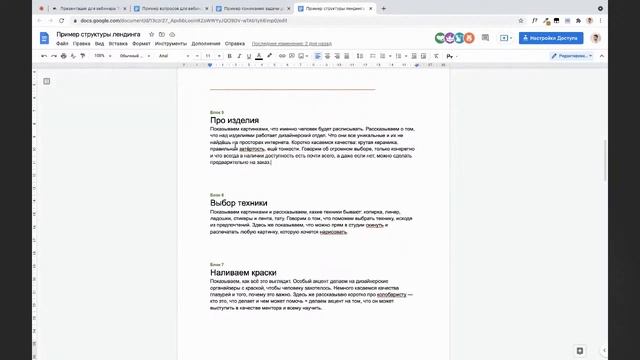Center align the text
This screenshot has width=640, height=360.
pyautogui.click(x=327, y=56)
